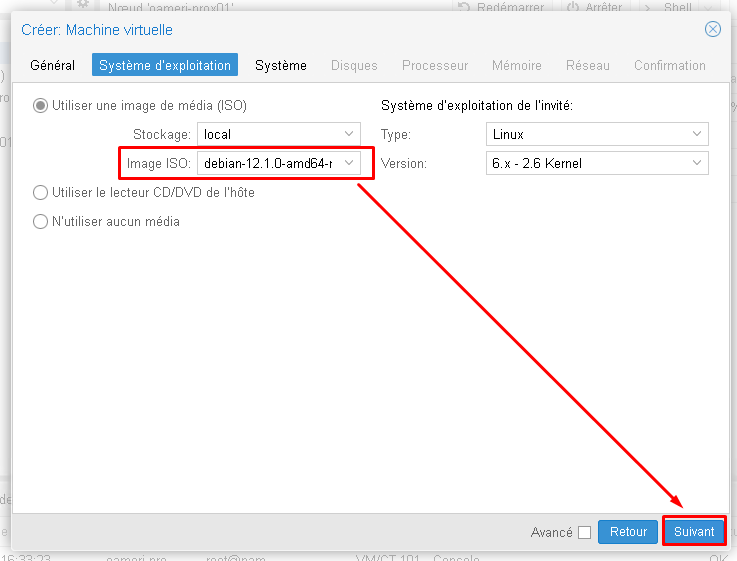Jump to the Confirmation tab

670,65
